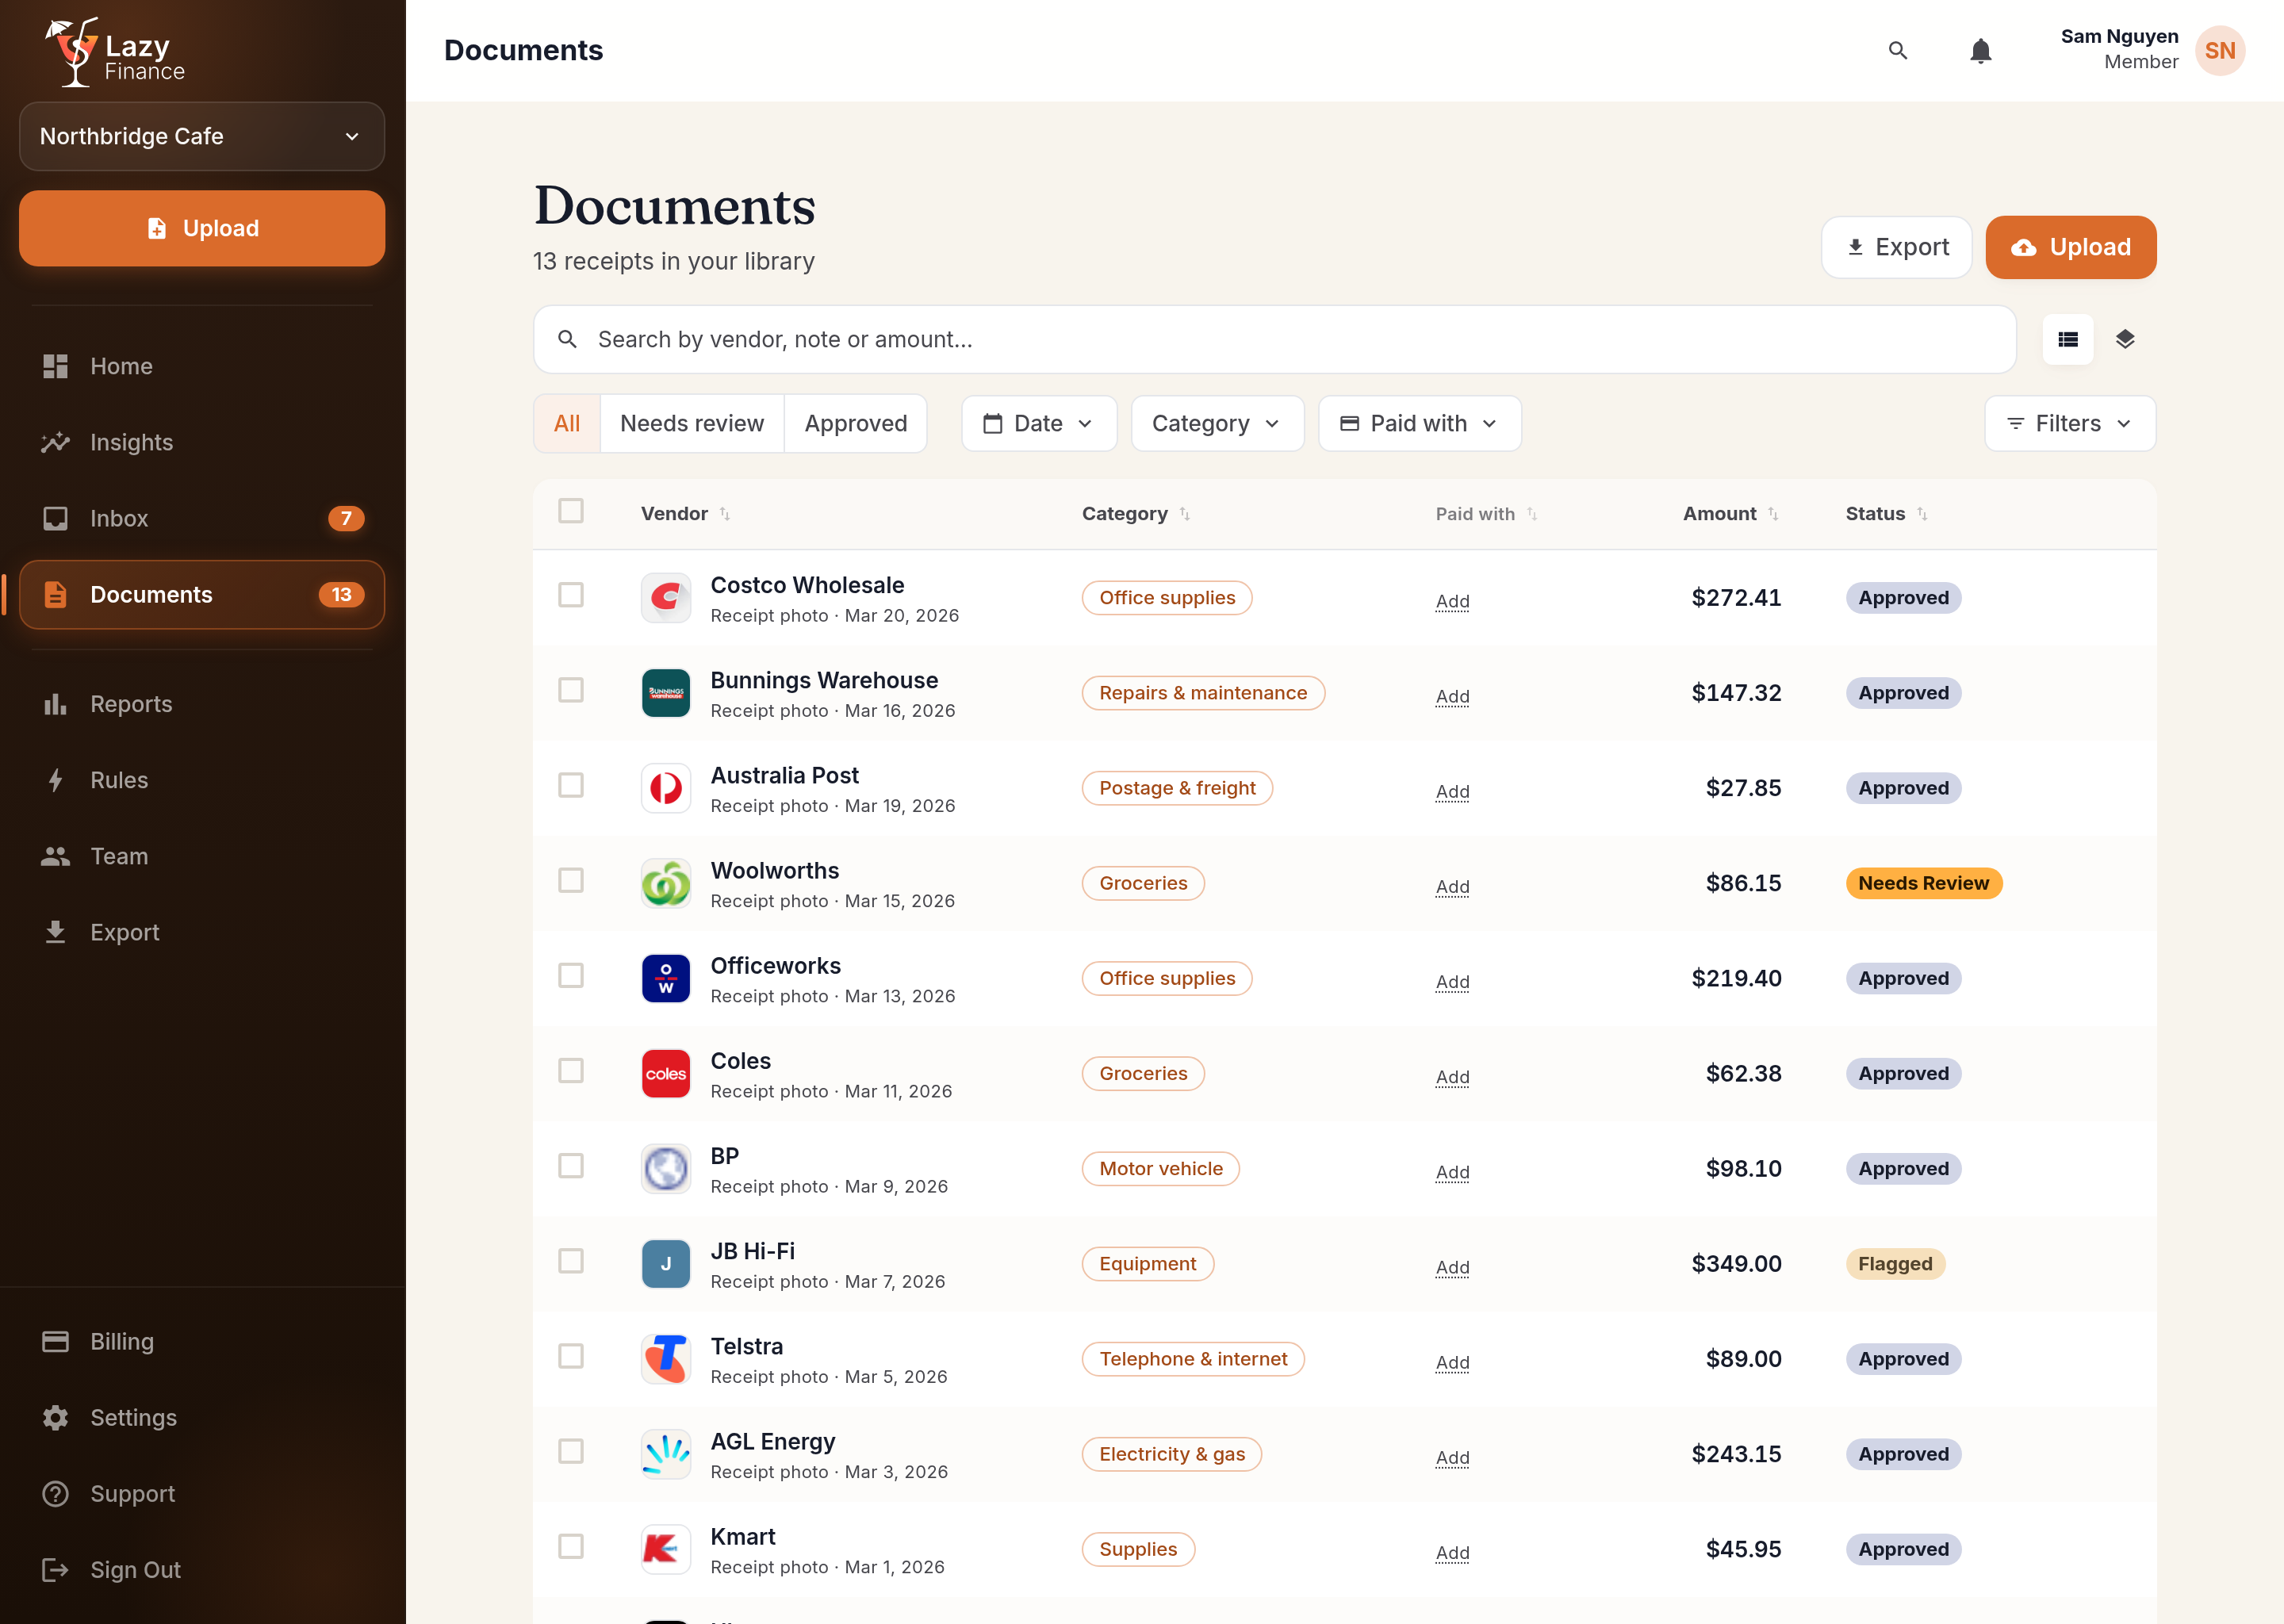Open Inbox with 7 items
The width and height of the screenshot is (2284, 1624).
[x=202, y=518]
